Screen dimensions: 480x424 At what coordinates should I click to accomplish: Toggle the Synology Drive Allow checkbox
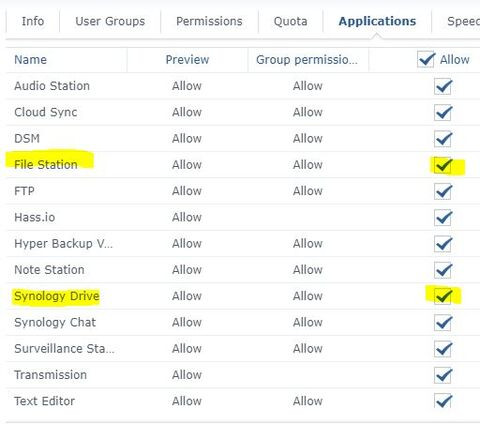click(x=443, y=296)
